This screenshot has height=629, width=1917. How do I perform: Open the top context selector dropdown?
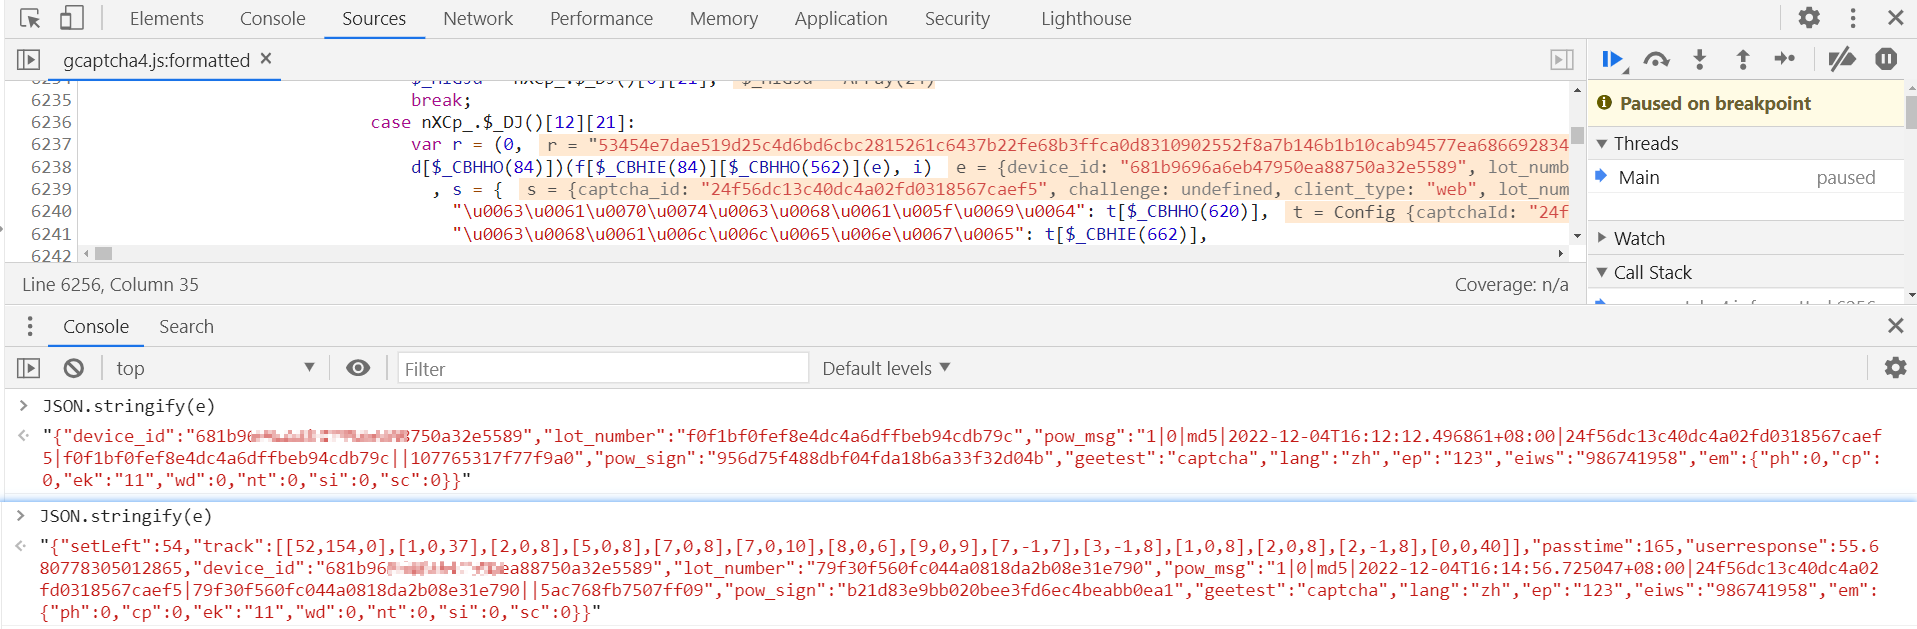tap(214, 368)
